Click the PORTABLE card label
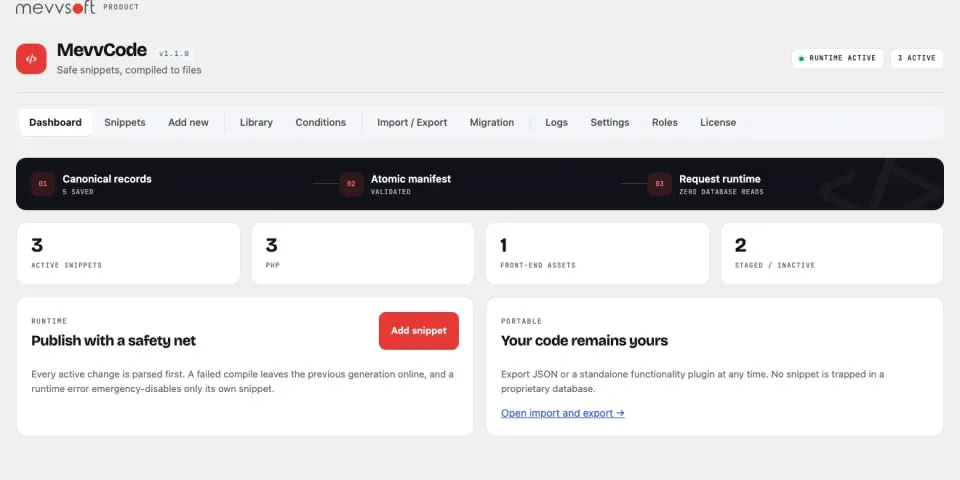This screenshot has width=960, height=480. pyautogui.click(x=522, y=321)
